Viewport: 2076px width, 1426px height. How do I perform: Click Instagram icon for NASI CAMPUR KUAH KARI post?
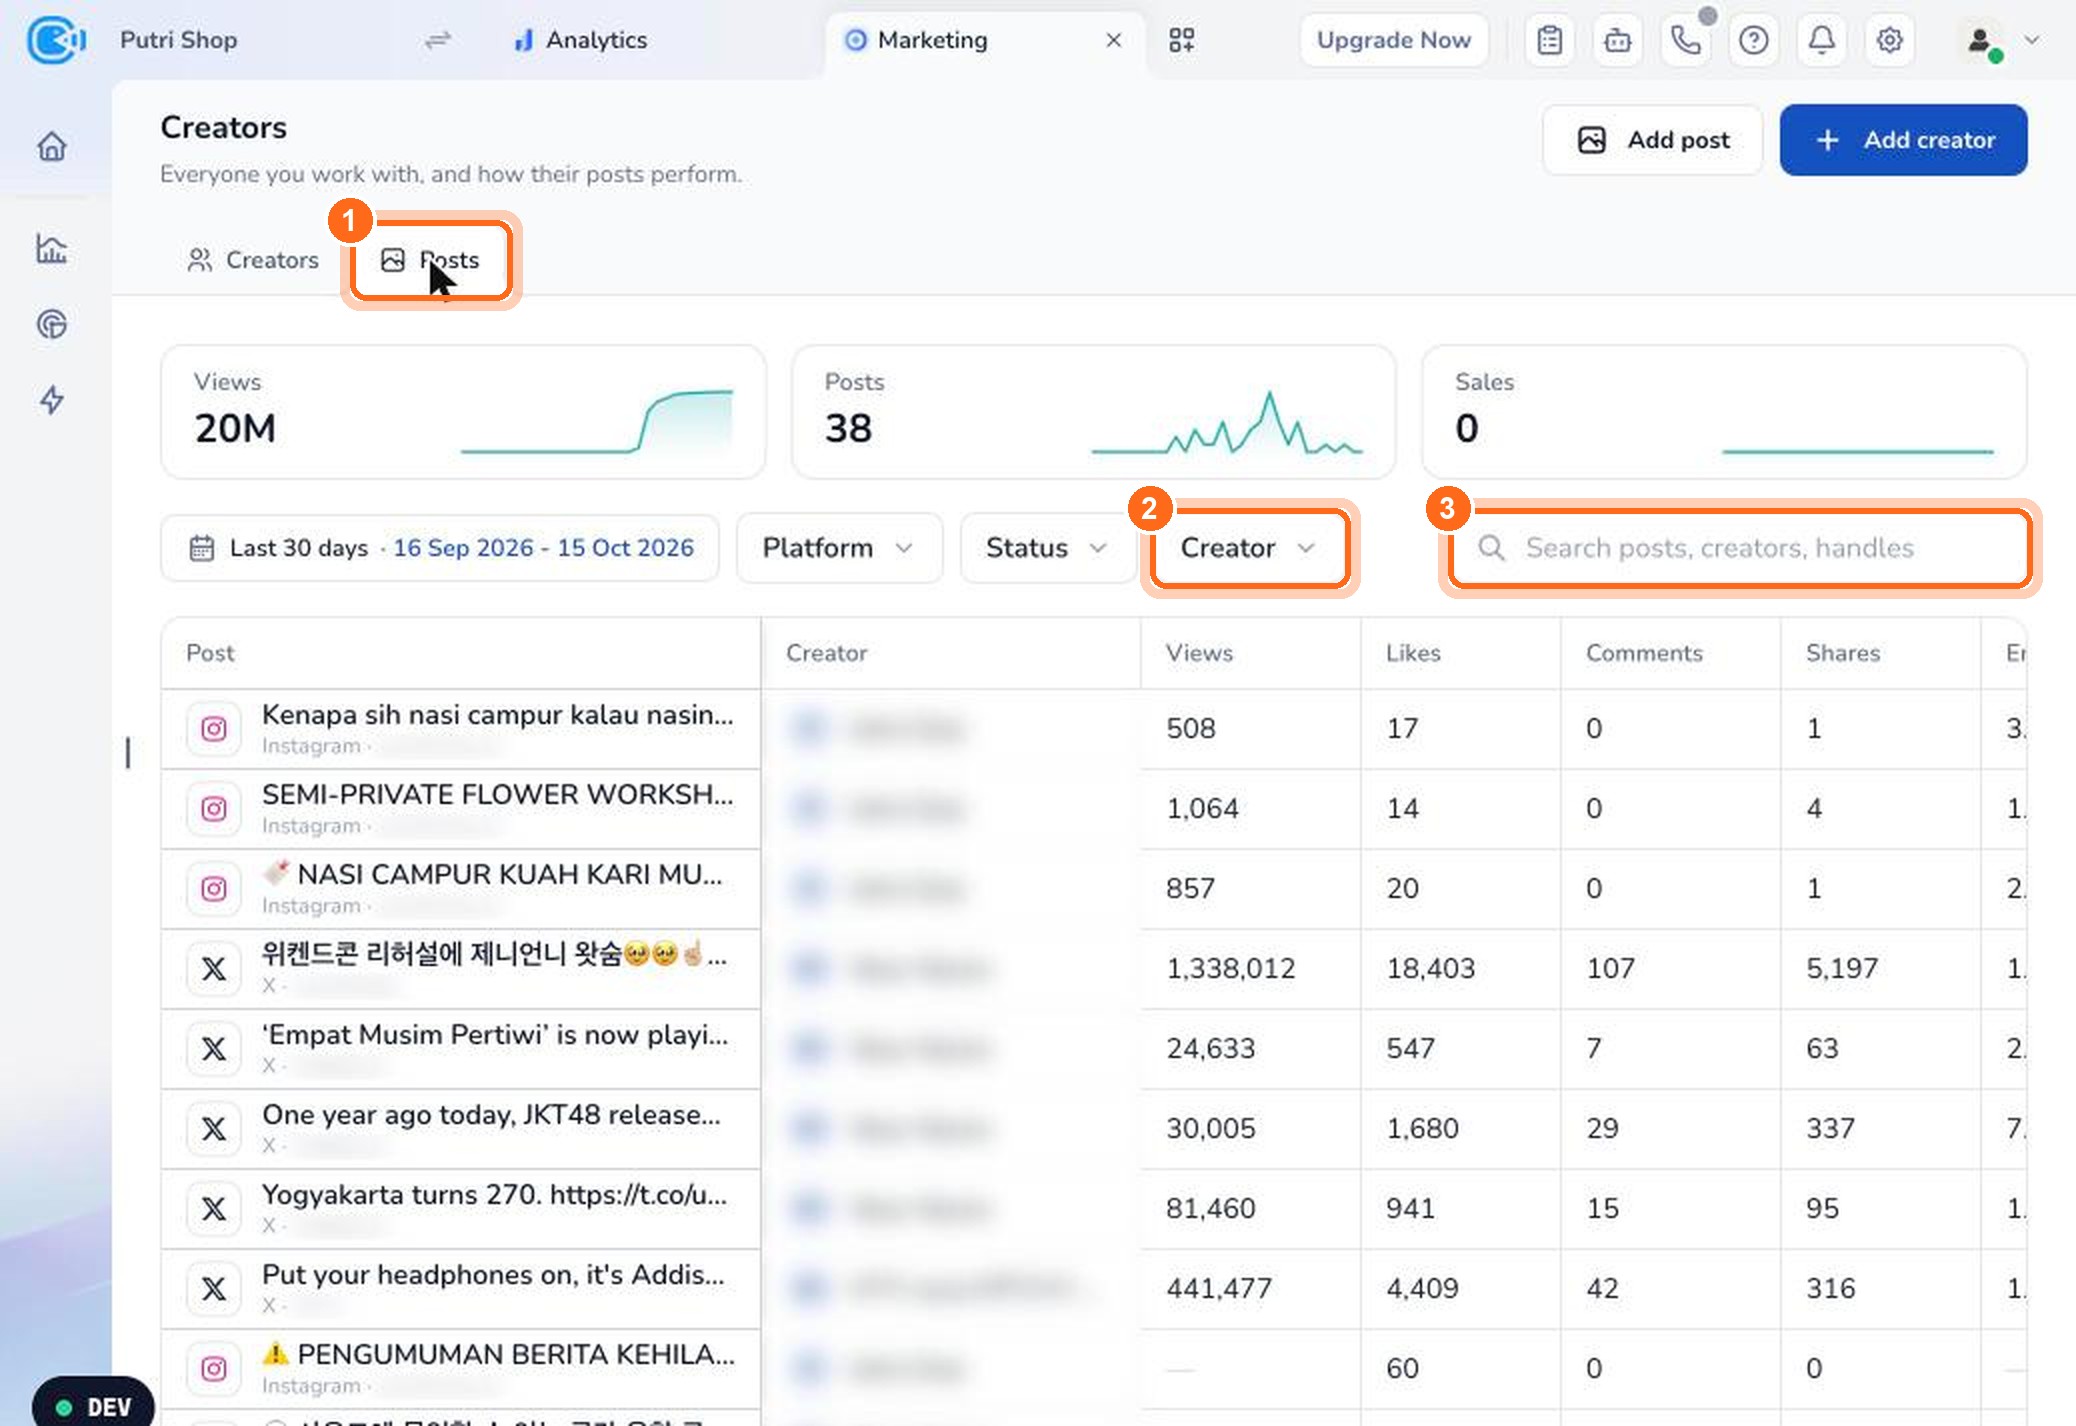click(x=214, y=889)
